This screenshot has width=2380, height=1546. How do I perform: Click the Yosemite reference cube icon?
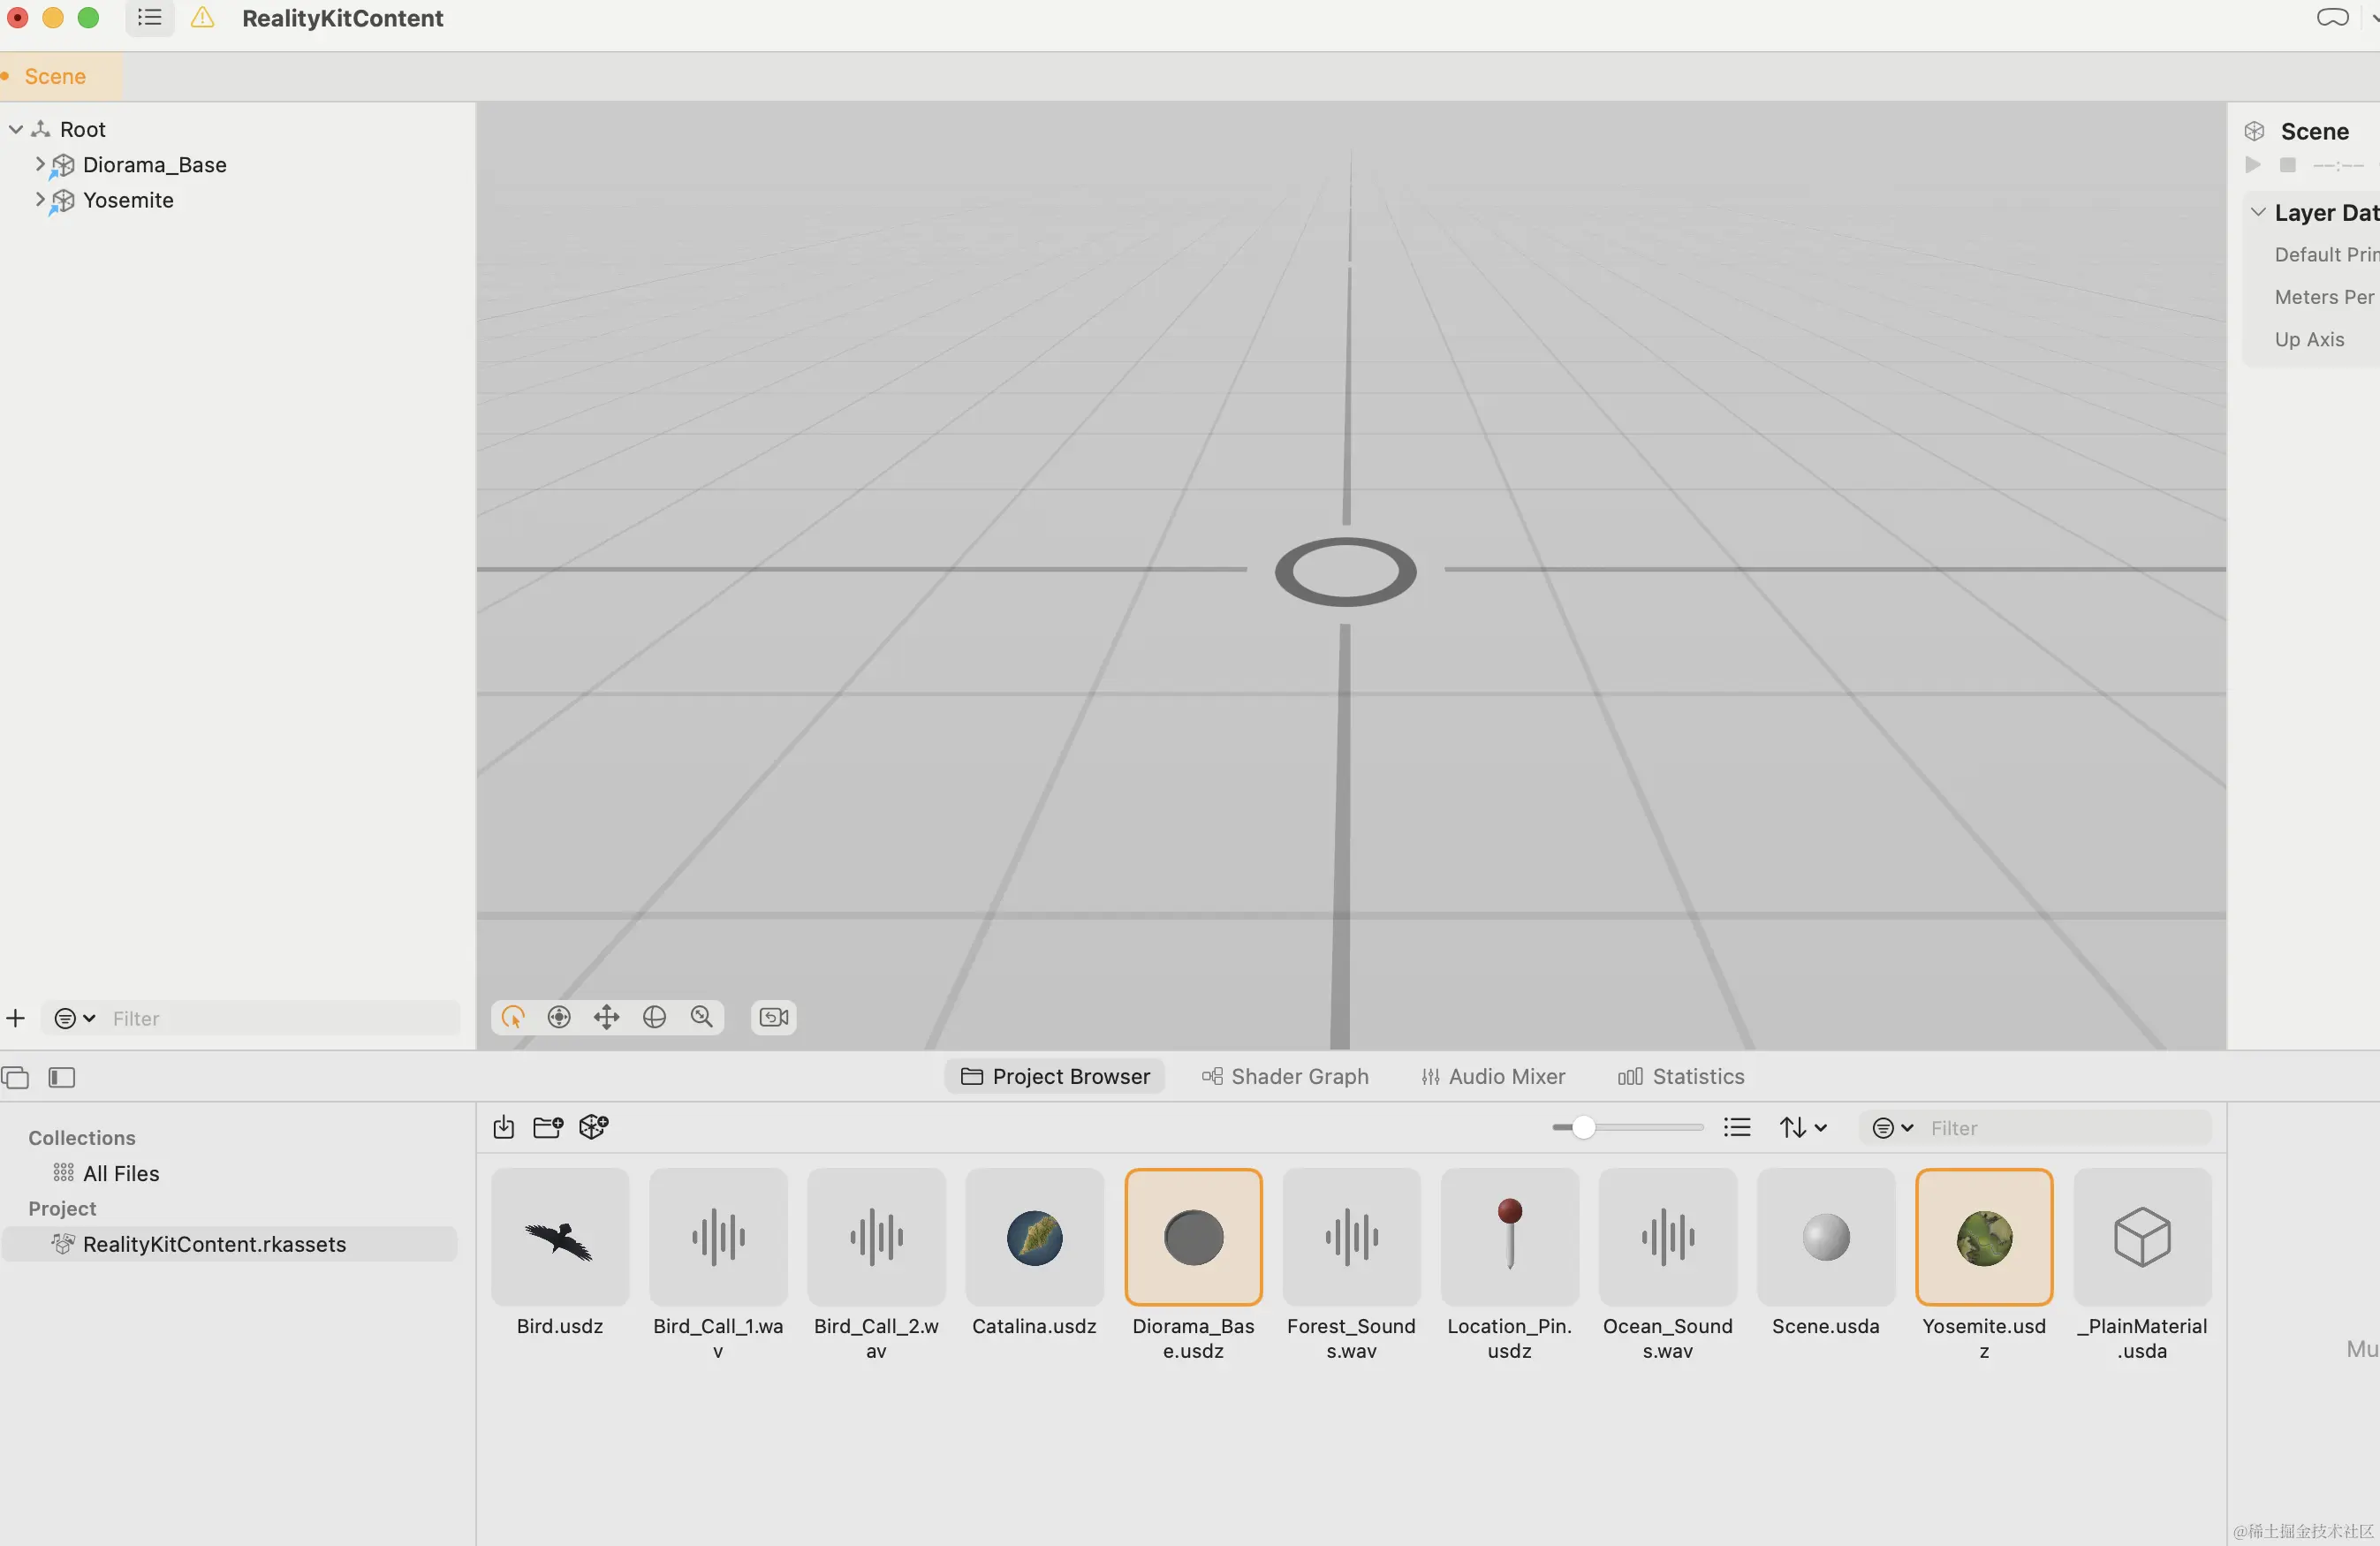point(62,201)
